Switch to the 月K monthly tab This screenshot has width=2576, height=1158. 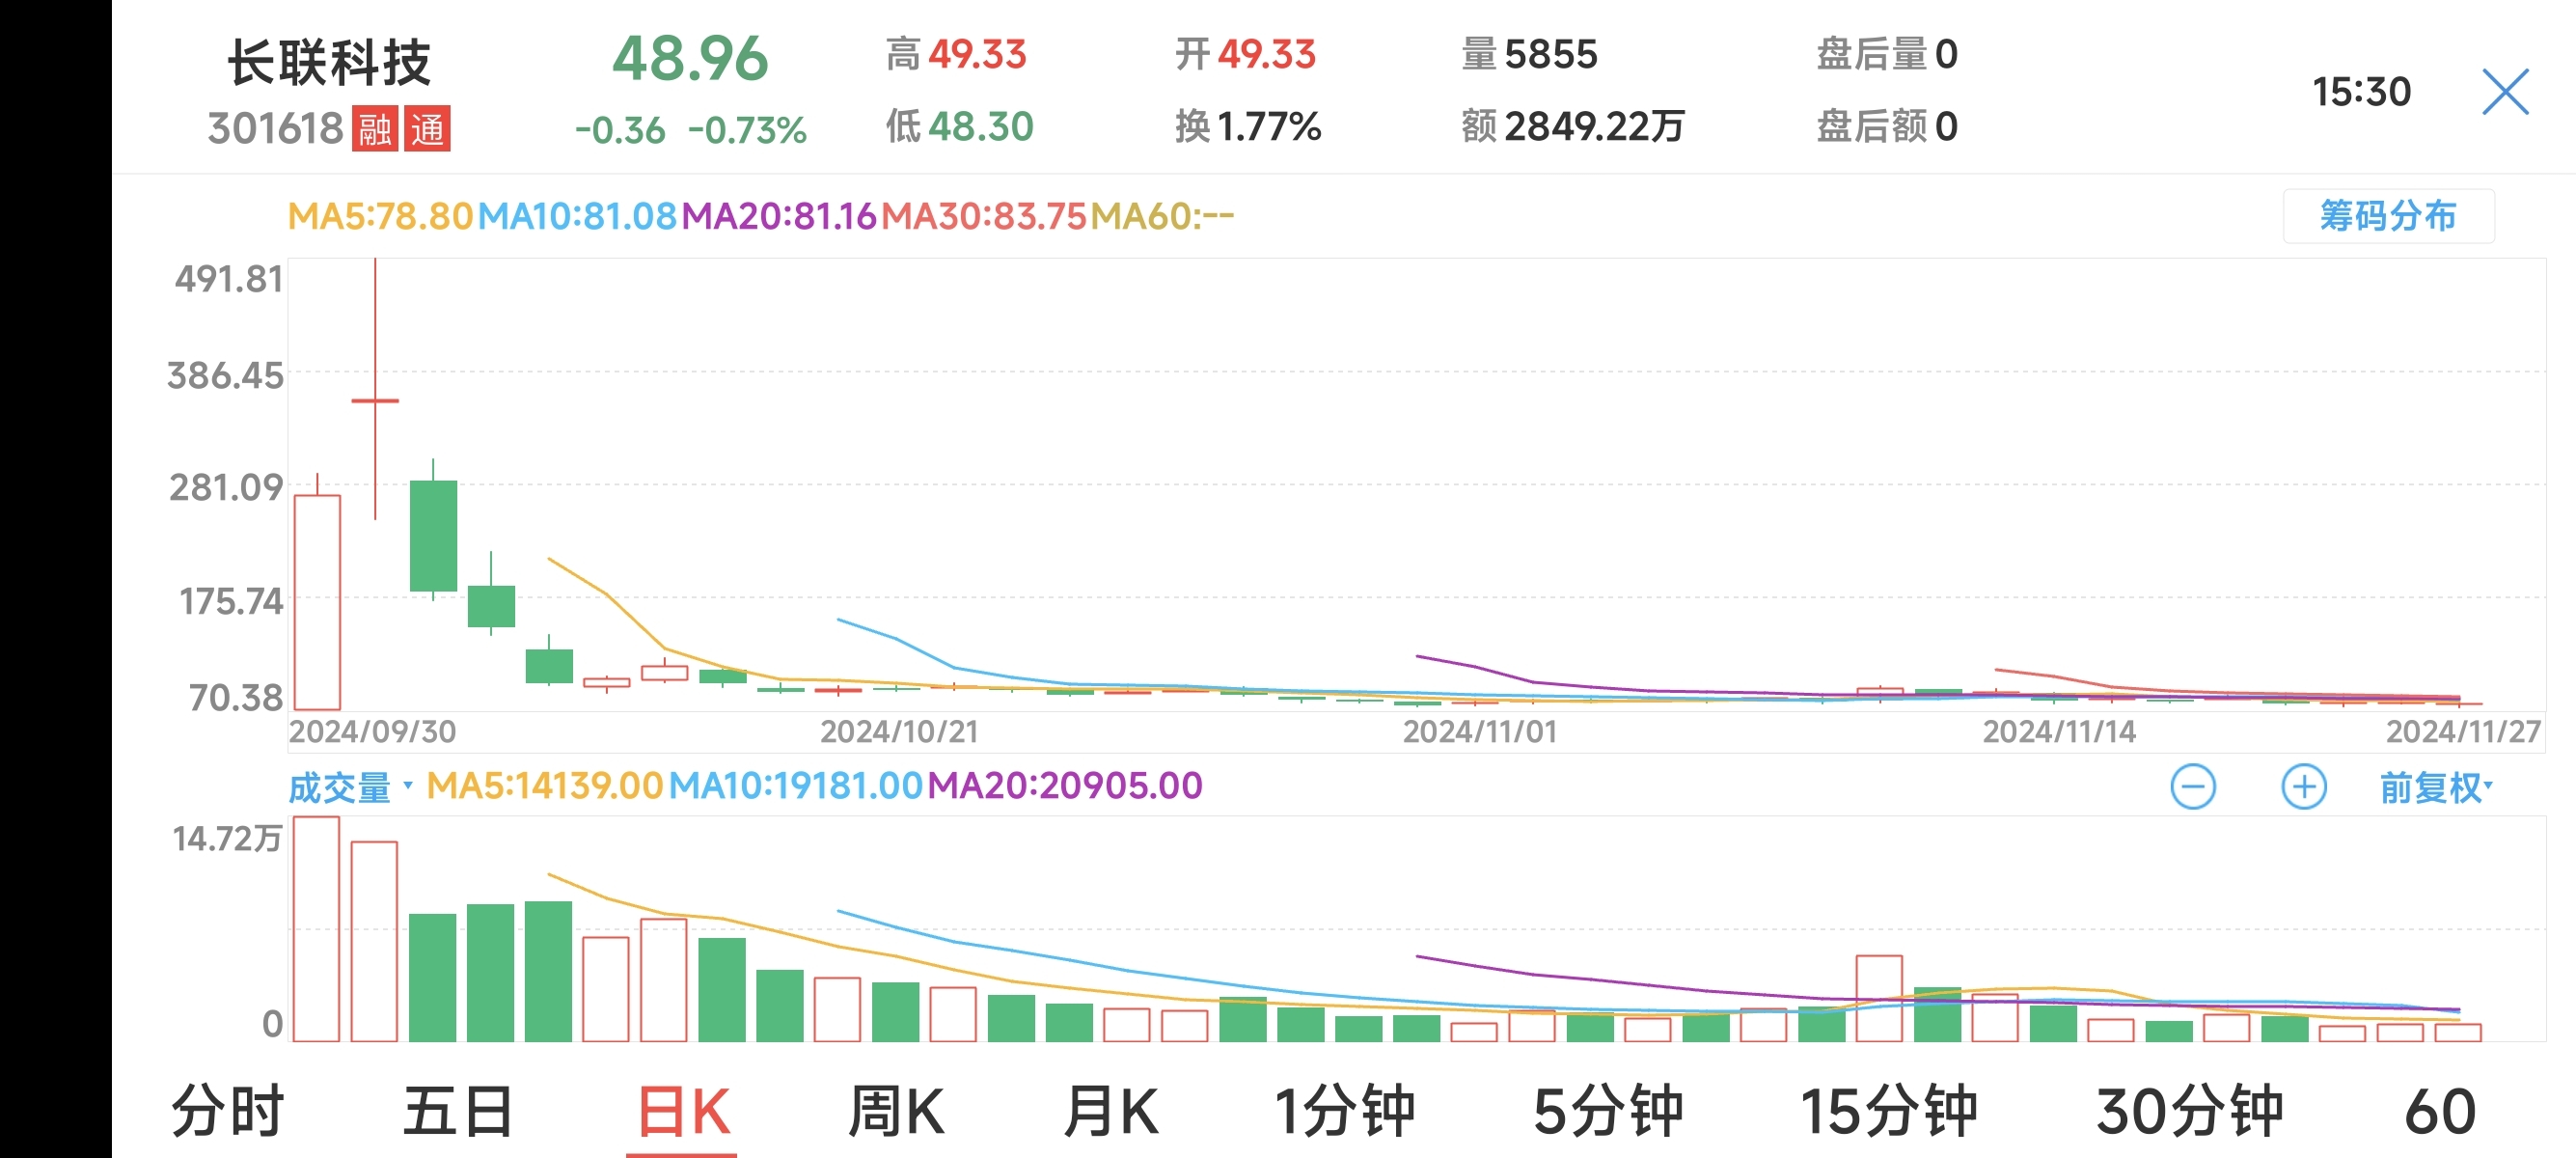point(1110,1111)
